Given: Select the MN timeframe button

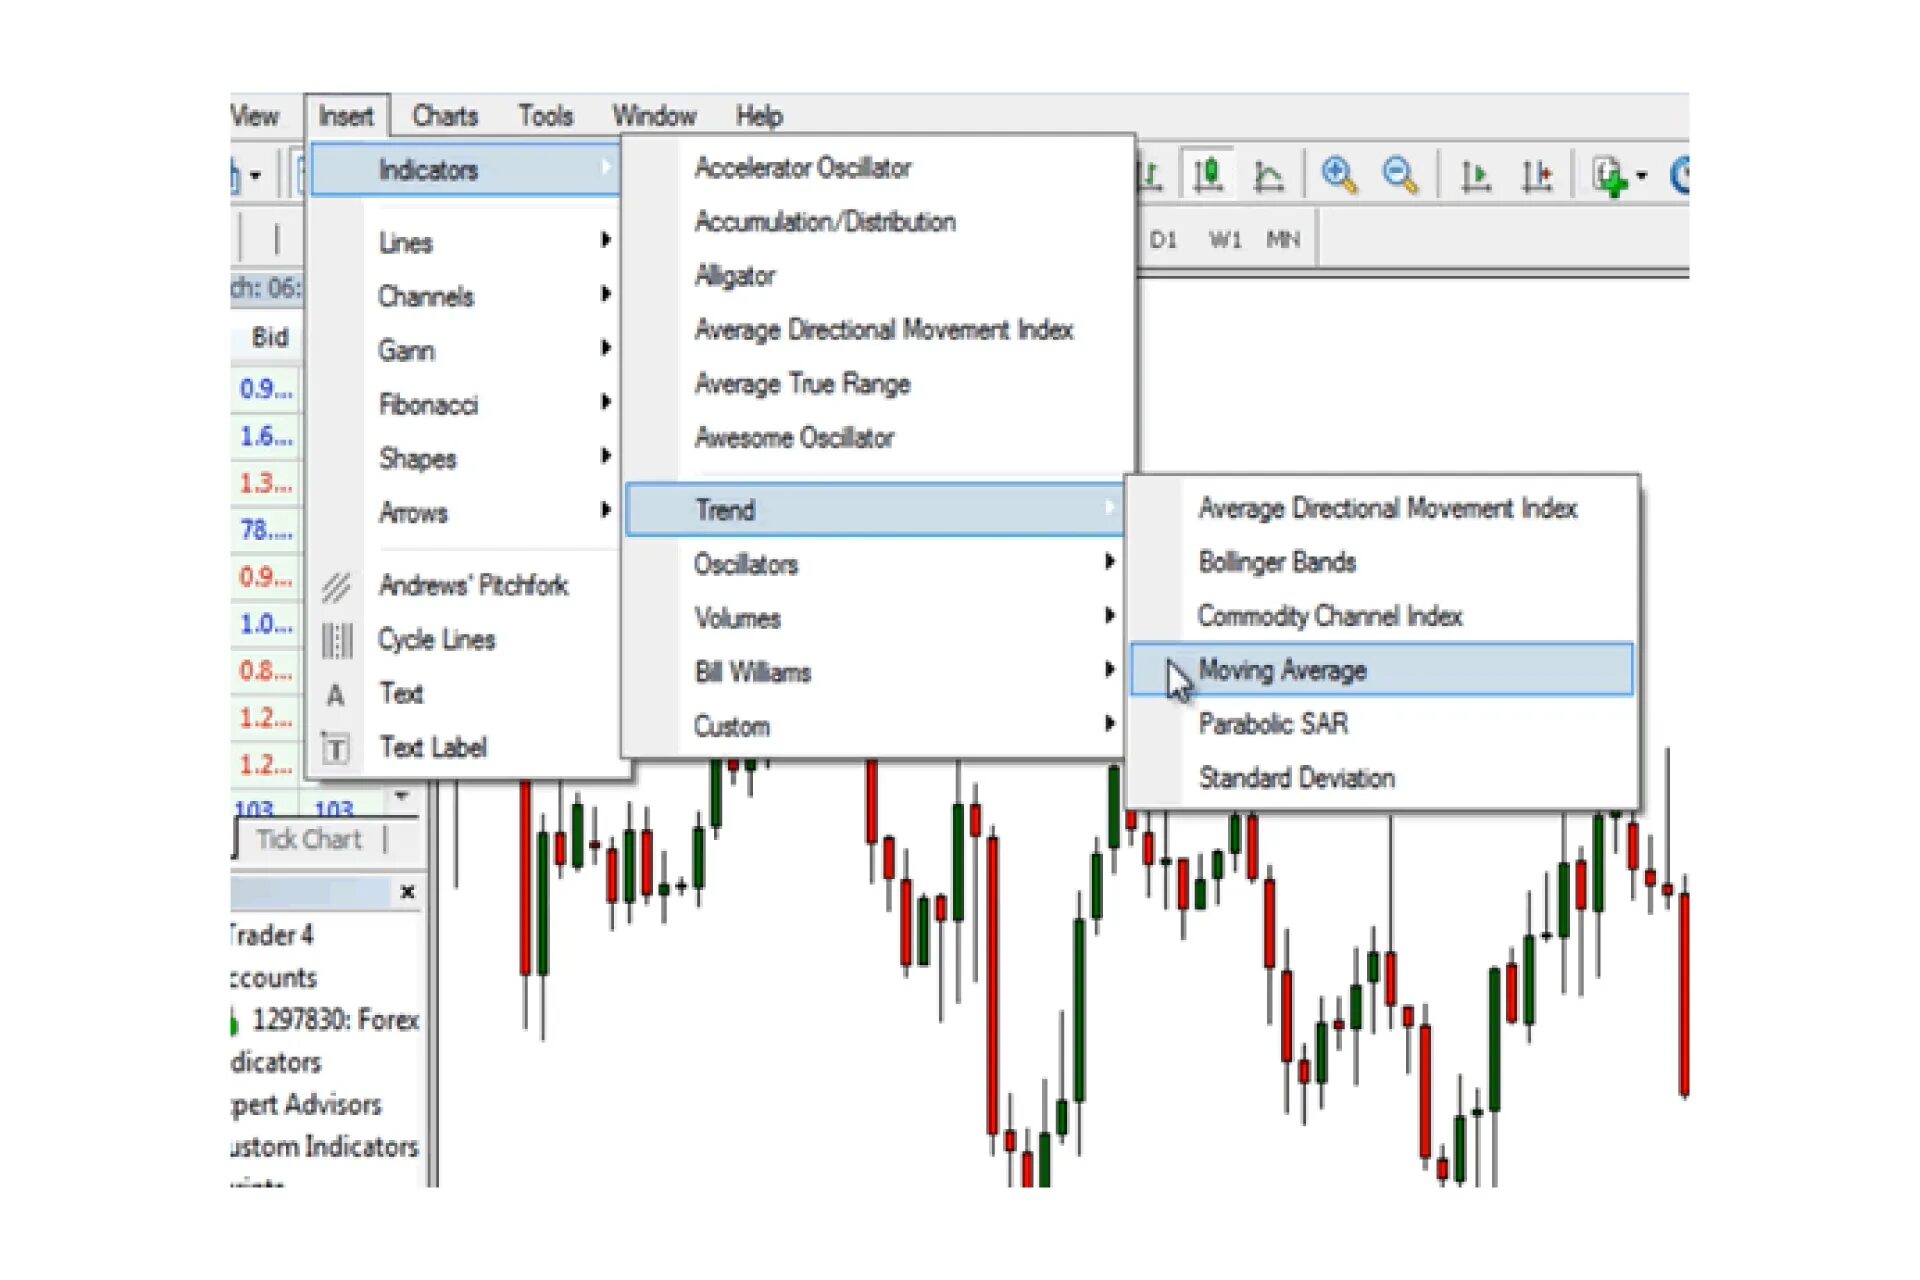Looking at the screenshot, I should [1283, 240].
